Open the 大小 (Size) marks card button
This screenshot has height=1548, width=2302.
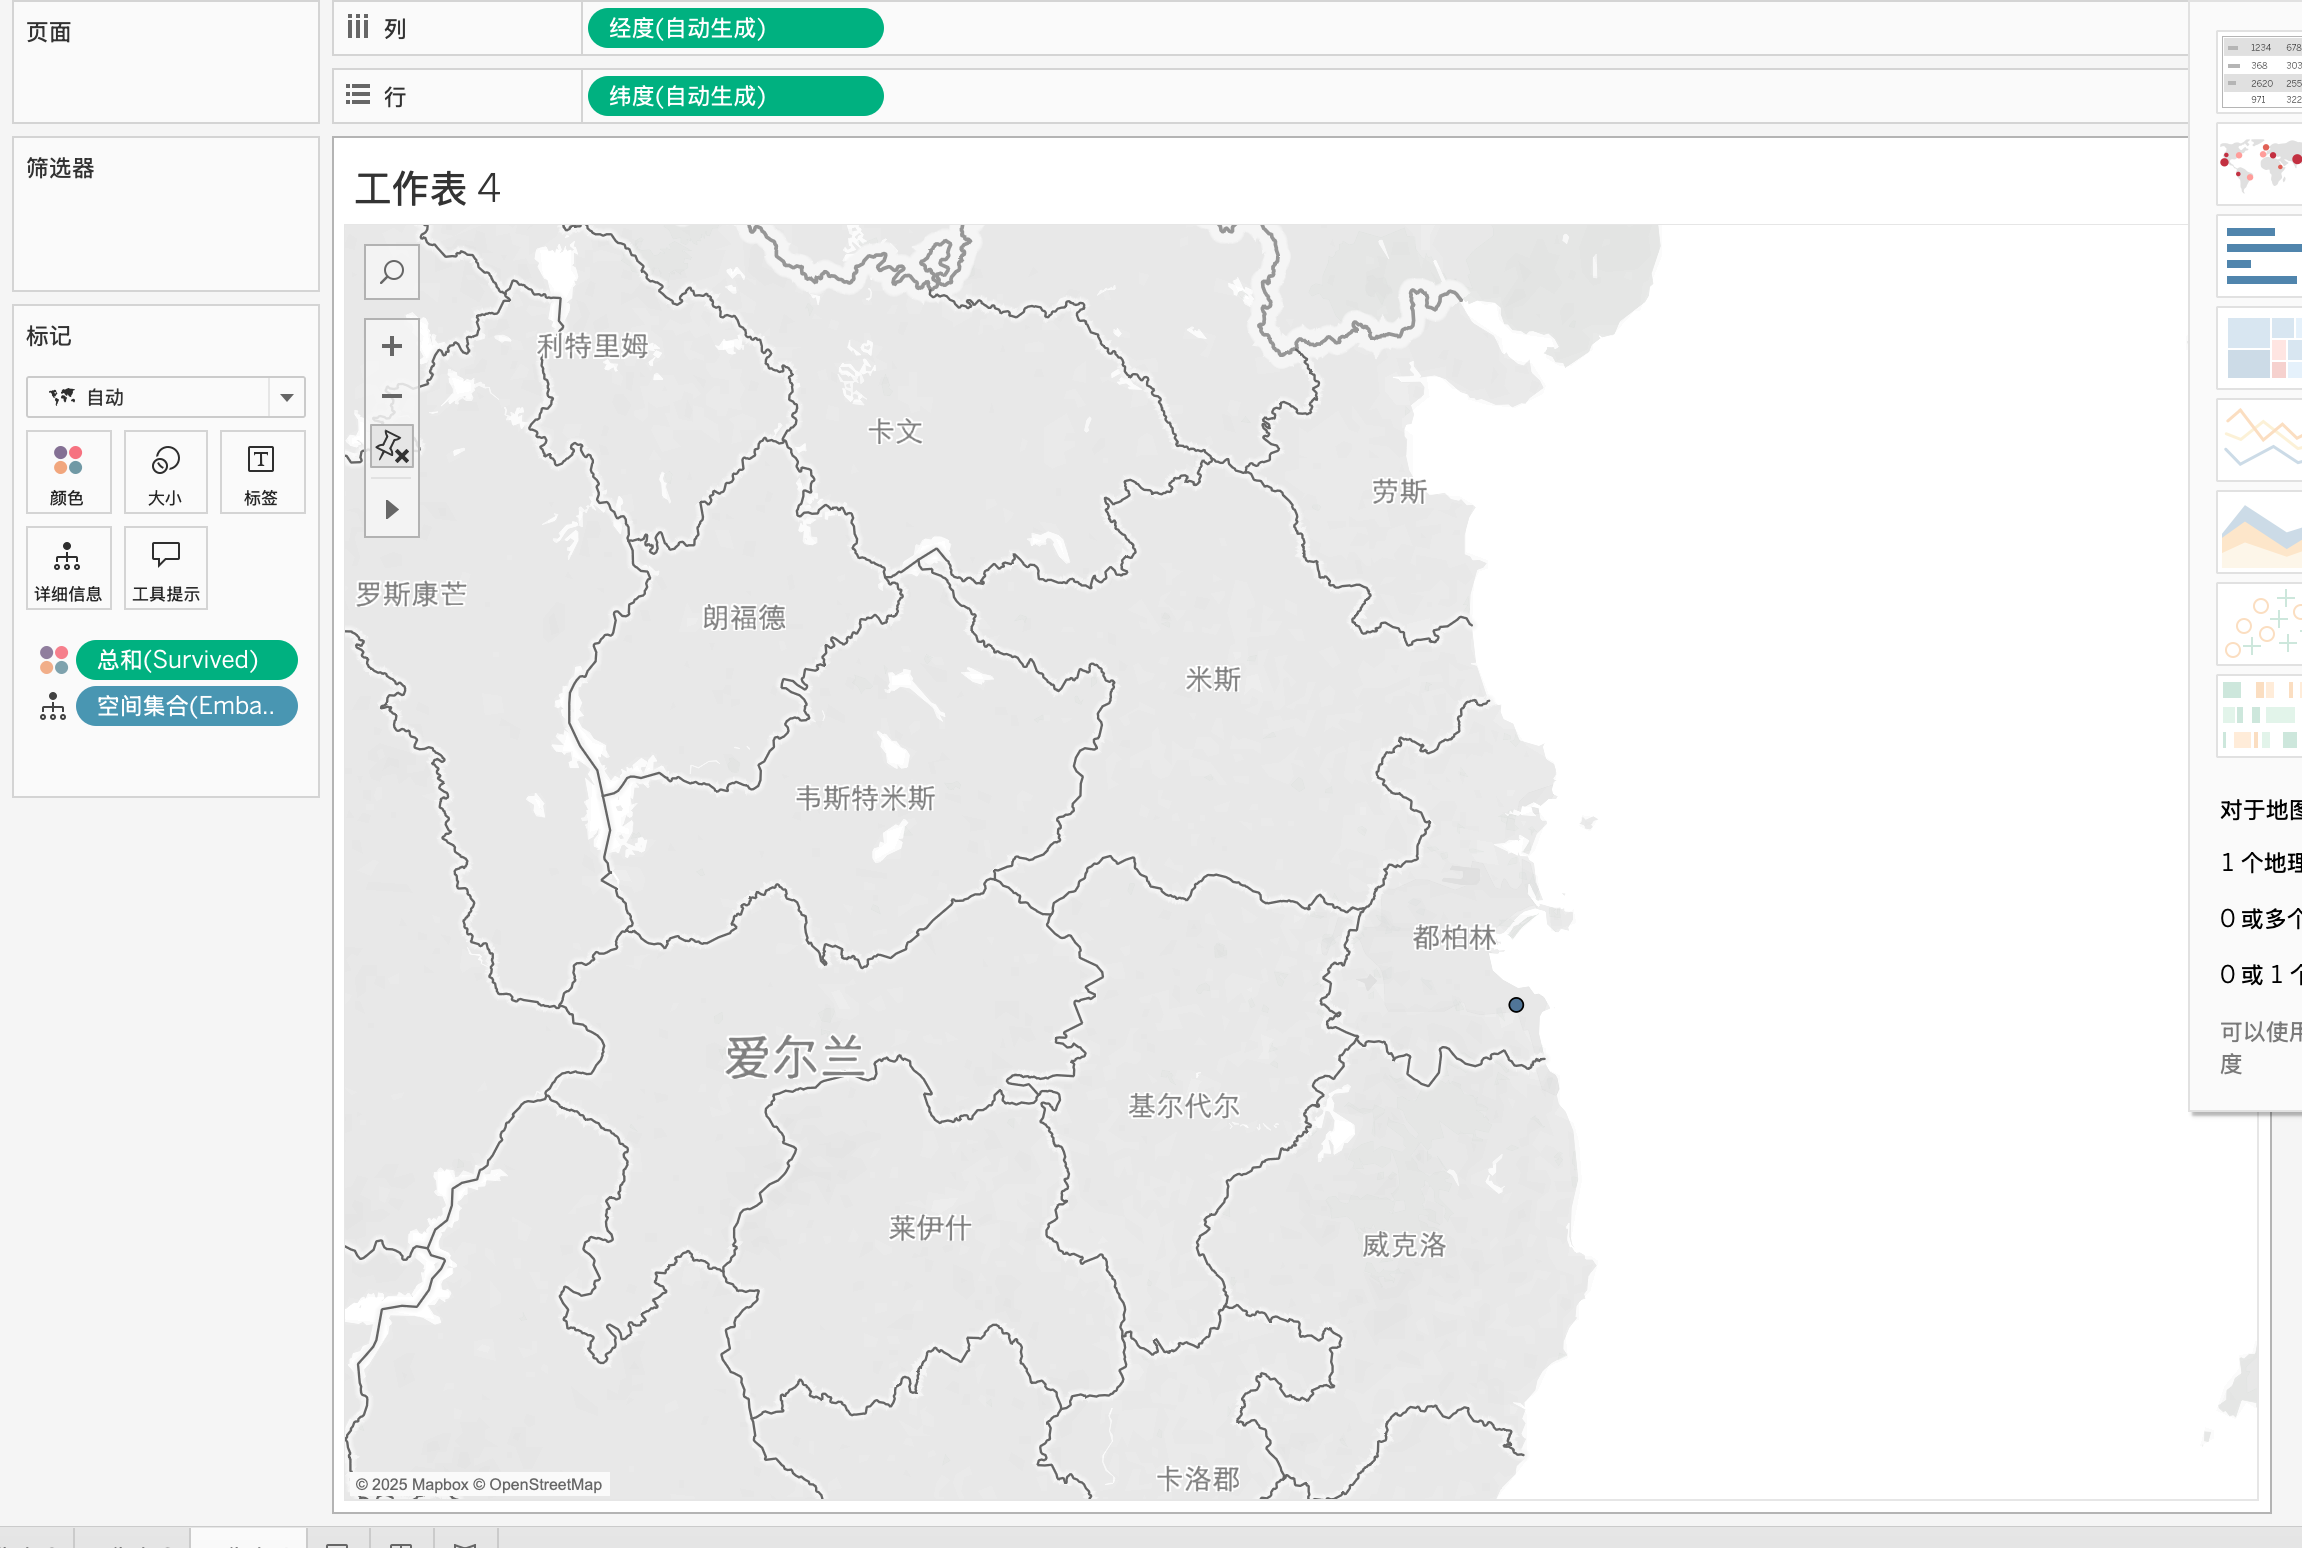click(x=165, y=471)
